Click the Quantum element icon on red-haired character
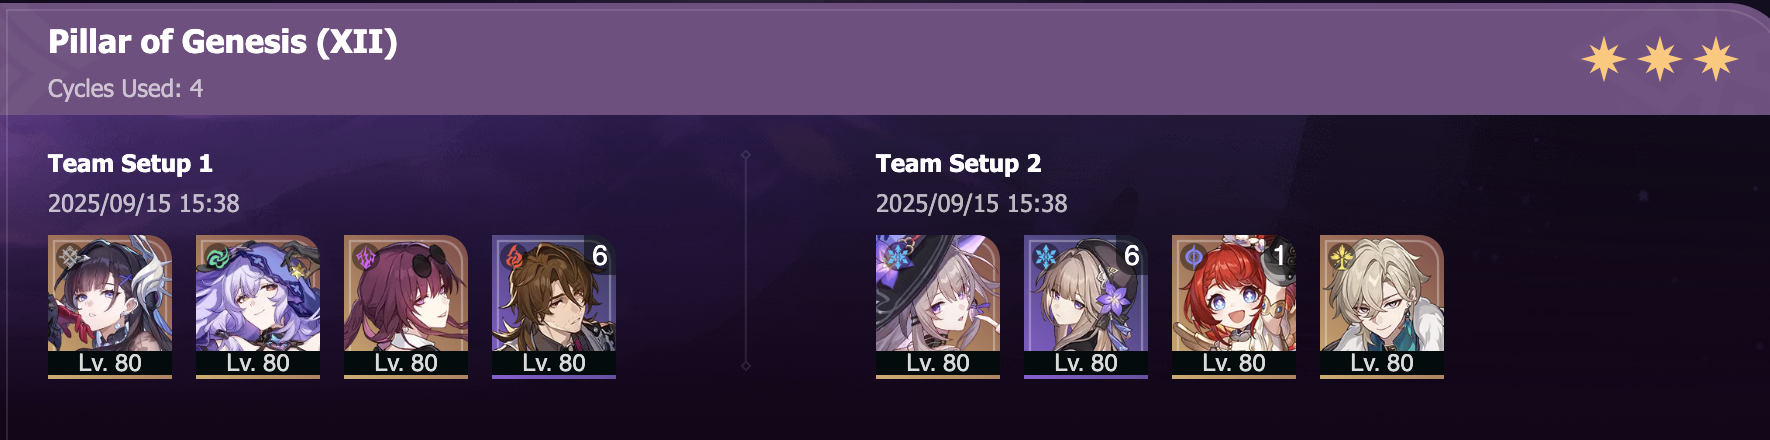This screenshot has width=1770, height=440. click(1192, 257)
